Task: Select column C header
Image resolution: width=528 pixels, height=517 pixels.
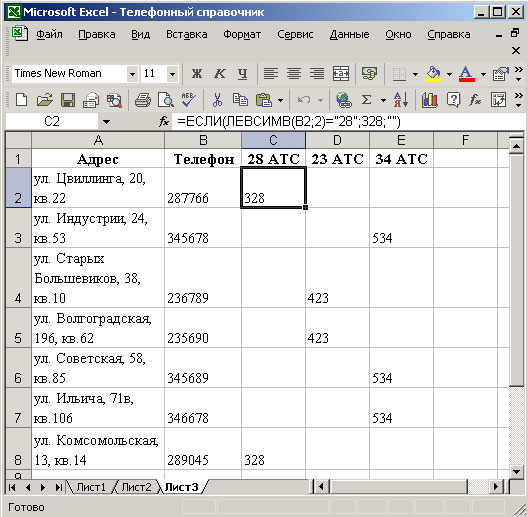Action: tap(273, 140)
